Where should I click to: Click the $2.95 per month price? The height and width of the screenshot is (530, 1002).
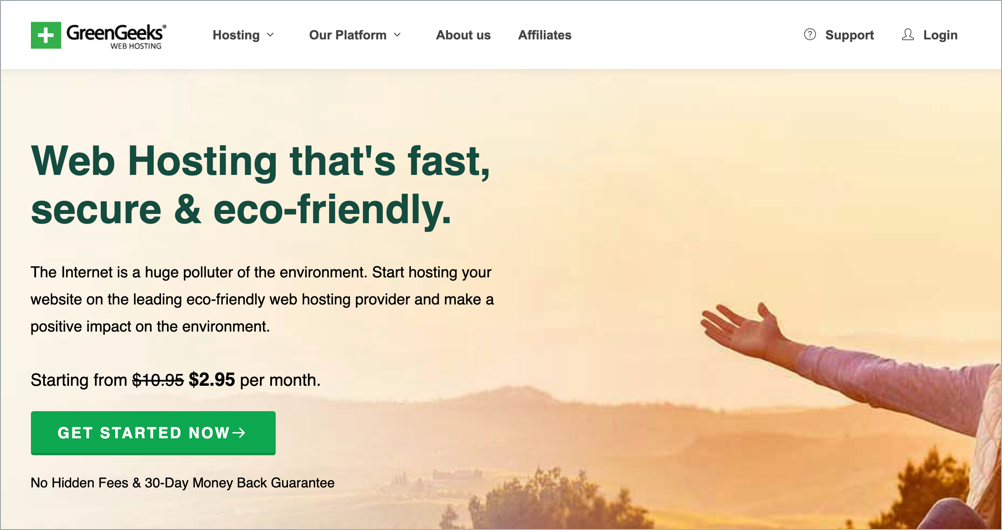[x=254, y=380]
